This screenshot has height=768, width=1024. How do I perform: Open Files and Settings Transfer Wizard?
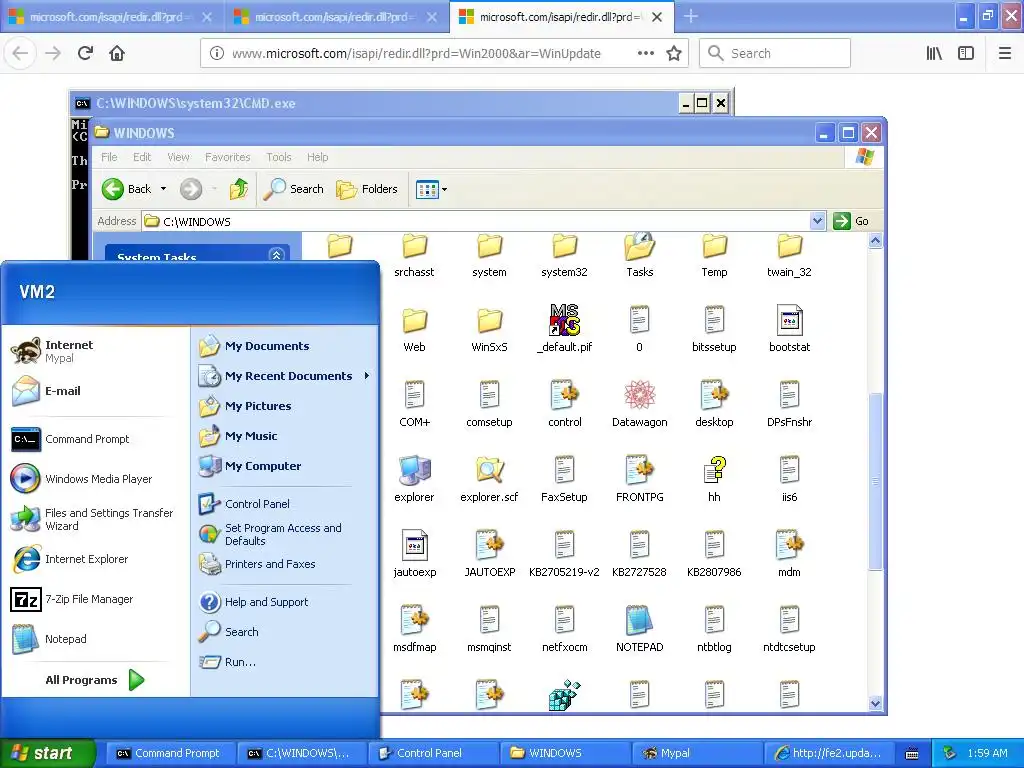(x=92, y=519)
